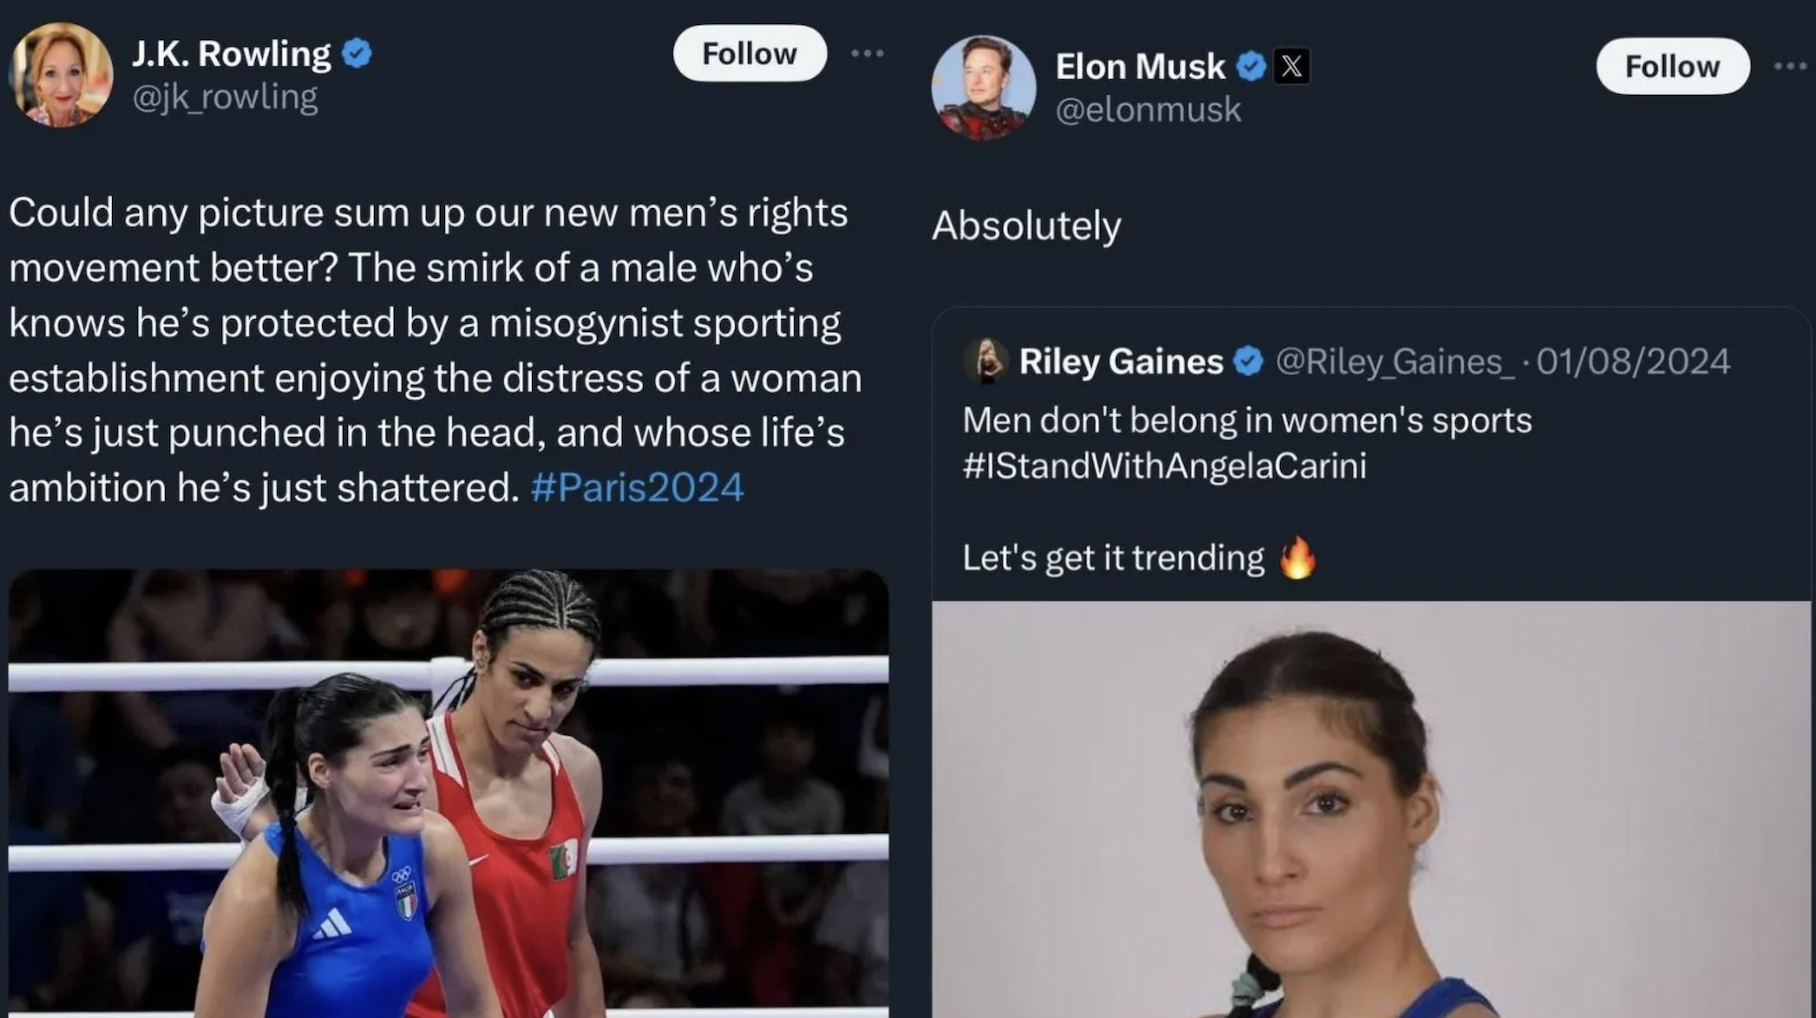Follow the Elon Musk account
Image resolution: width=1816 pixels, height=1018 pixels.
1672,66
